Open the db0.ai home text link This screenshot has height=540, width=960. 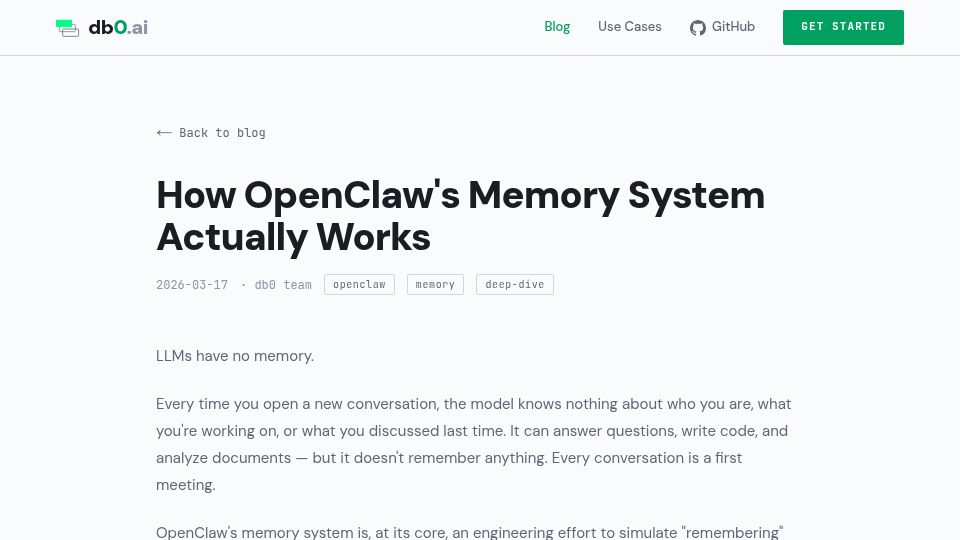pyautogui.click(x=118, y=28)
